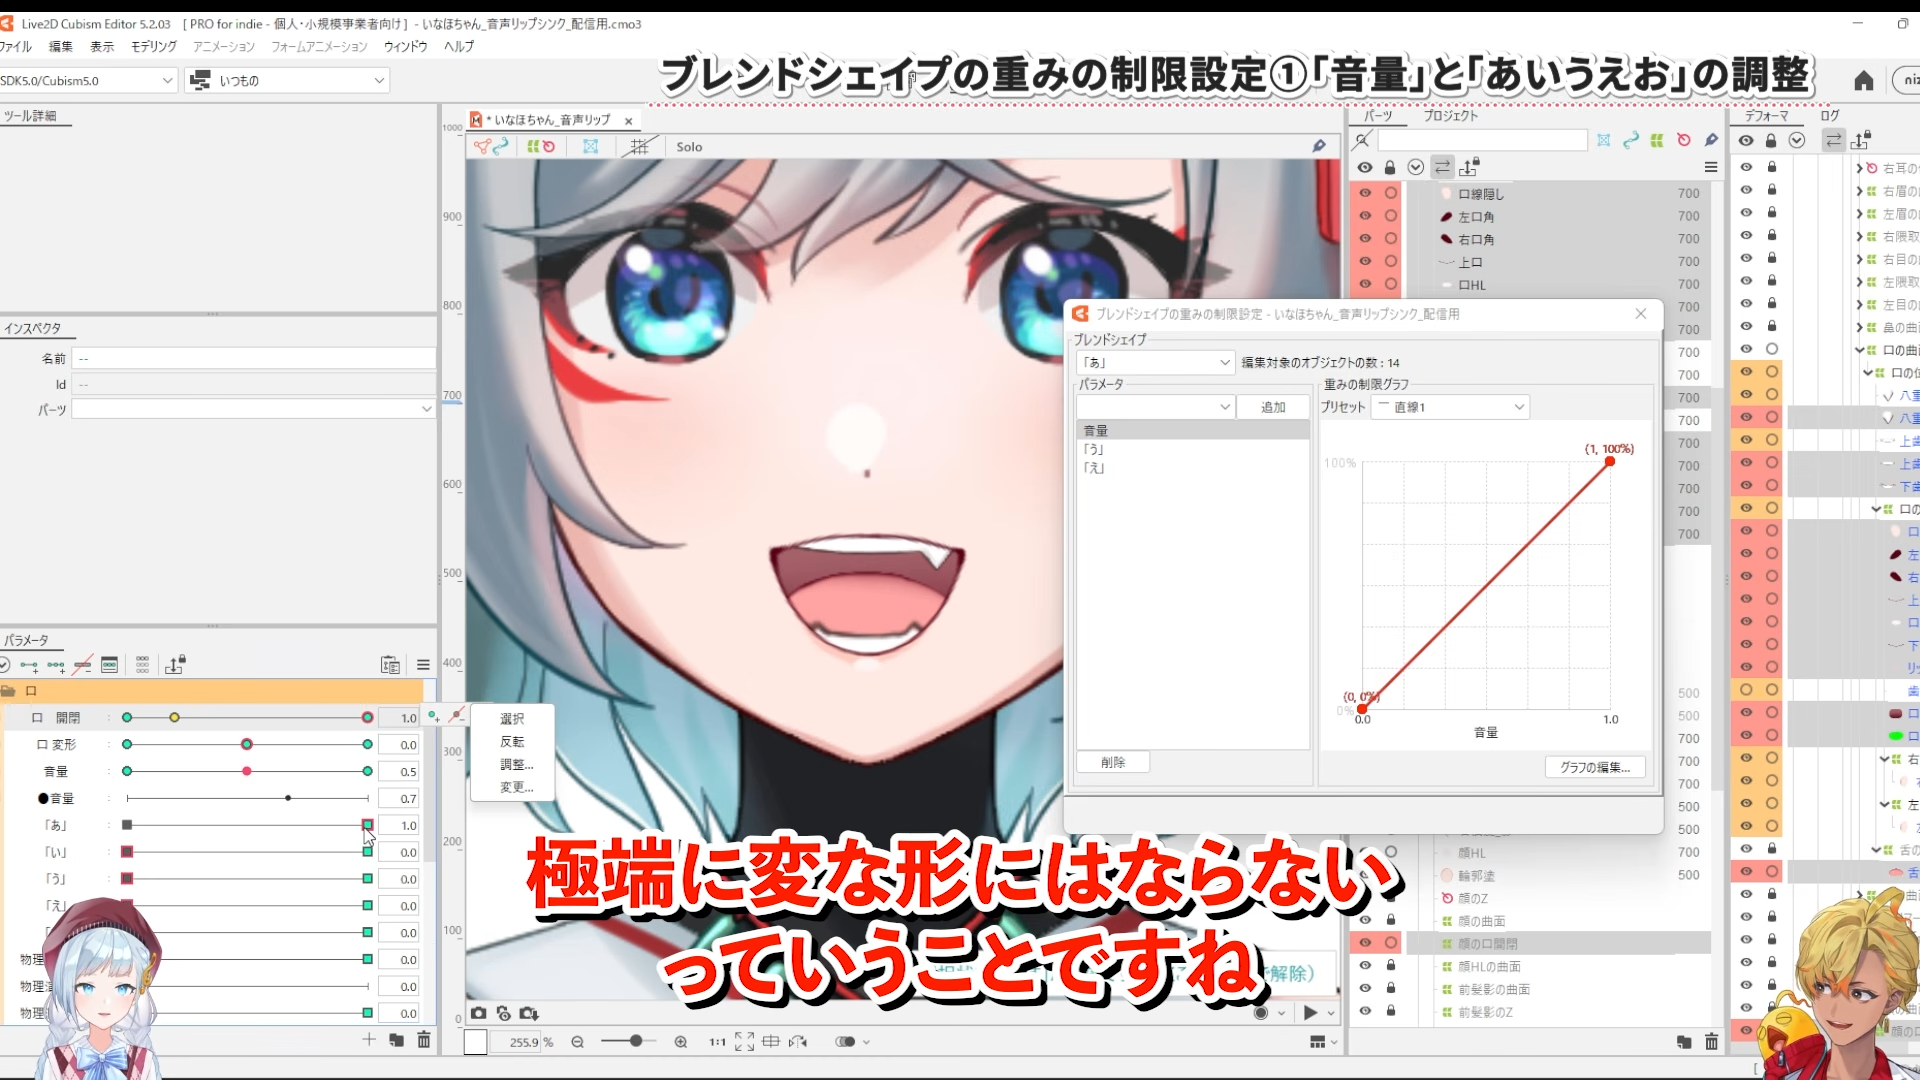Switch to the プロジェクト tab
1920x1080 pixels.
1449,115
